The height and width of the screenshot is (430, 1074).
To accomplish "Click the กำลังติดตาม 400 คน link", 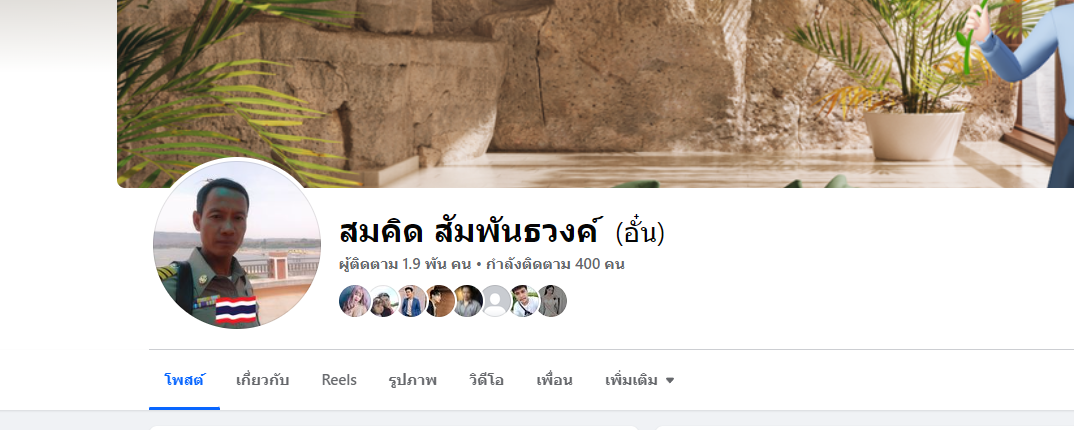I will [555, 264].
